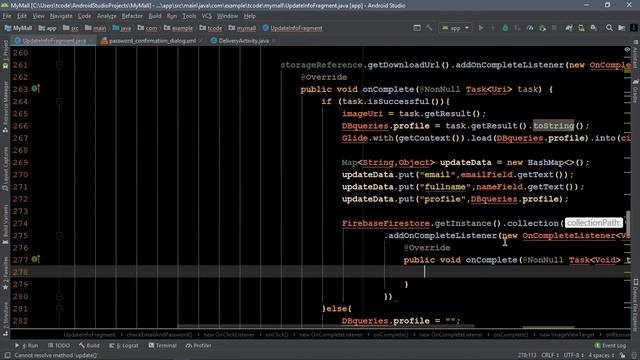Click the vertical scrollbar thumb of editor
Screen dimensions: 640x360
(x=628, y=224)
